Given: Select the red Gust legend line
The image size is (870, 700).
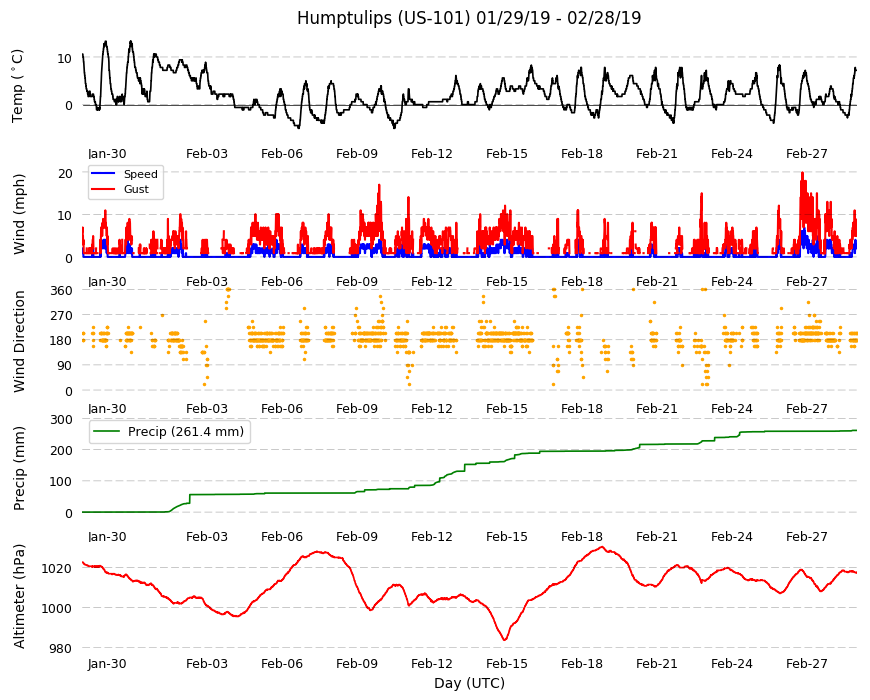Looking at the screenshot, I should coord(103,189).
